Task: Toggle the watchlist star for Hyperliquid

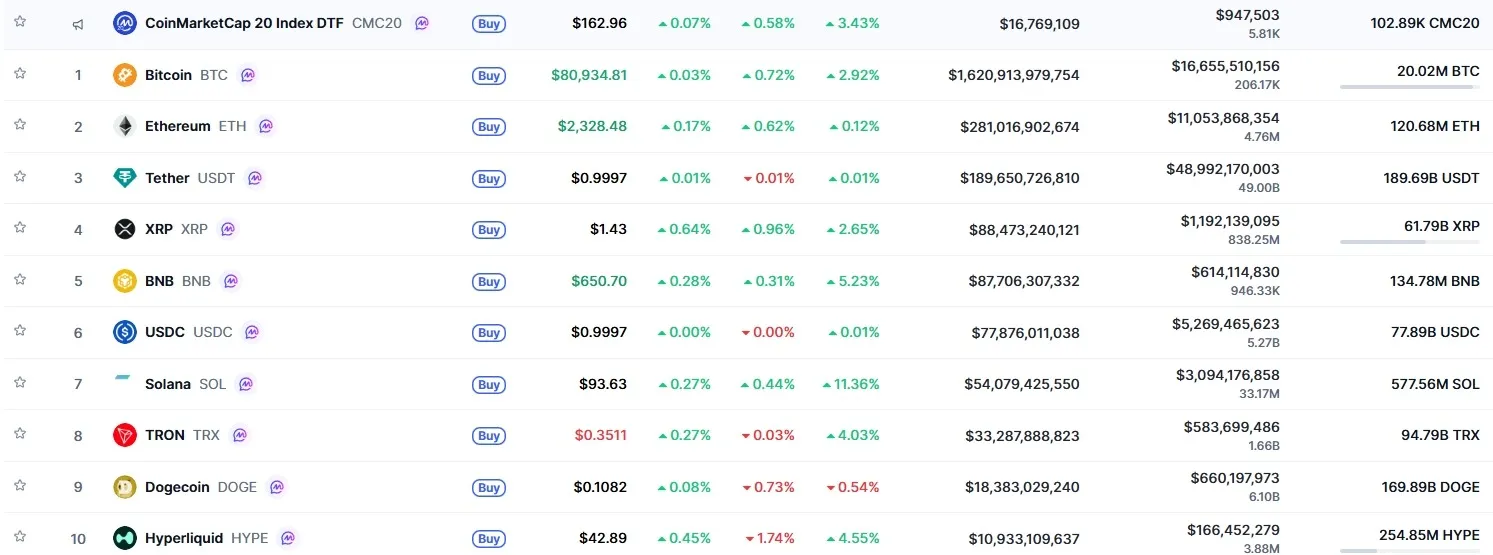Action: click(20, 536)
